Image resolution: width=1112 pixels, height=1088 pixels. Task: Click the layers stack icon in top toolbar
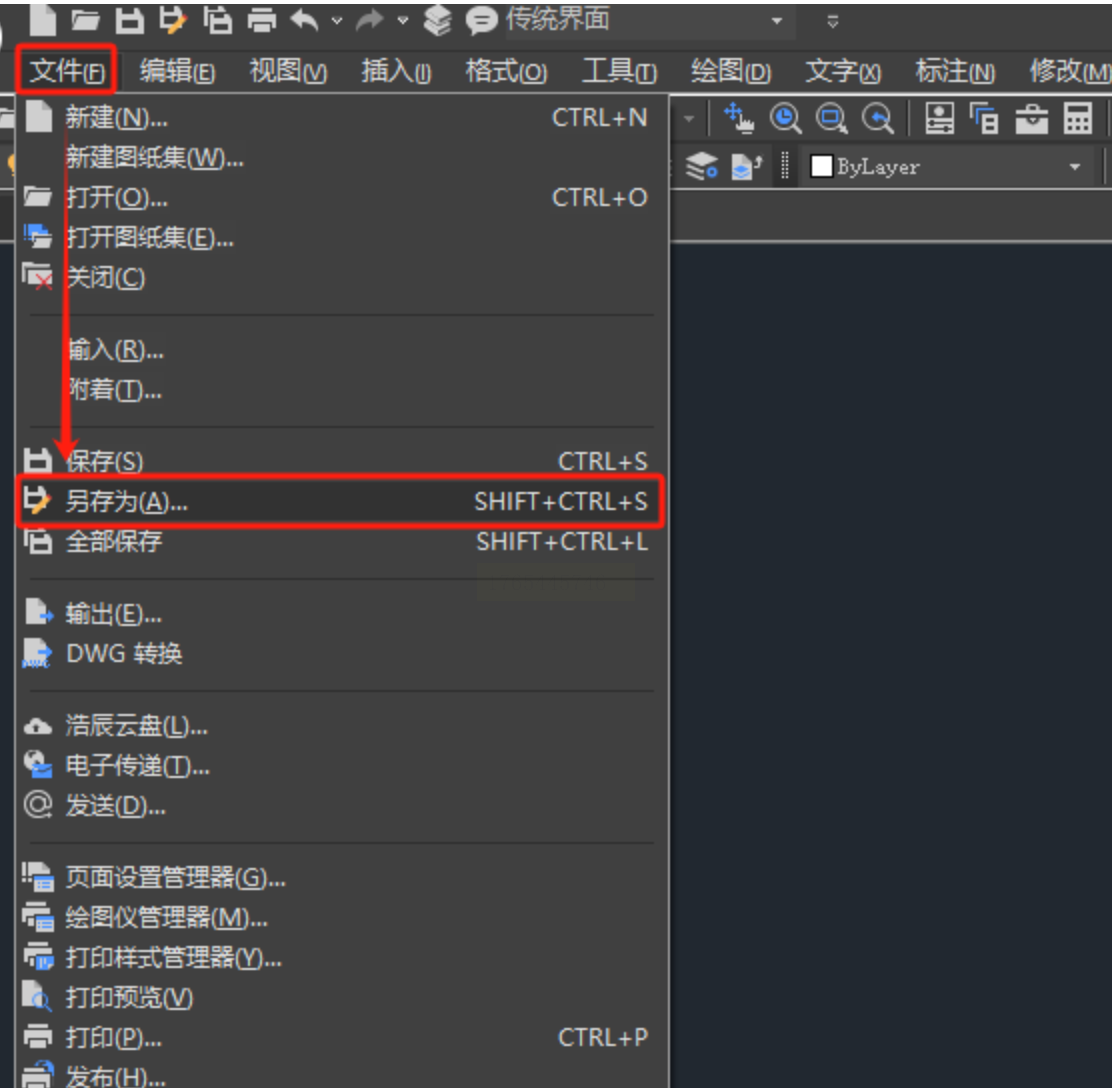click(x=438, y=20)
